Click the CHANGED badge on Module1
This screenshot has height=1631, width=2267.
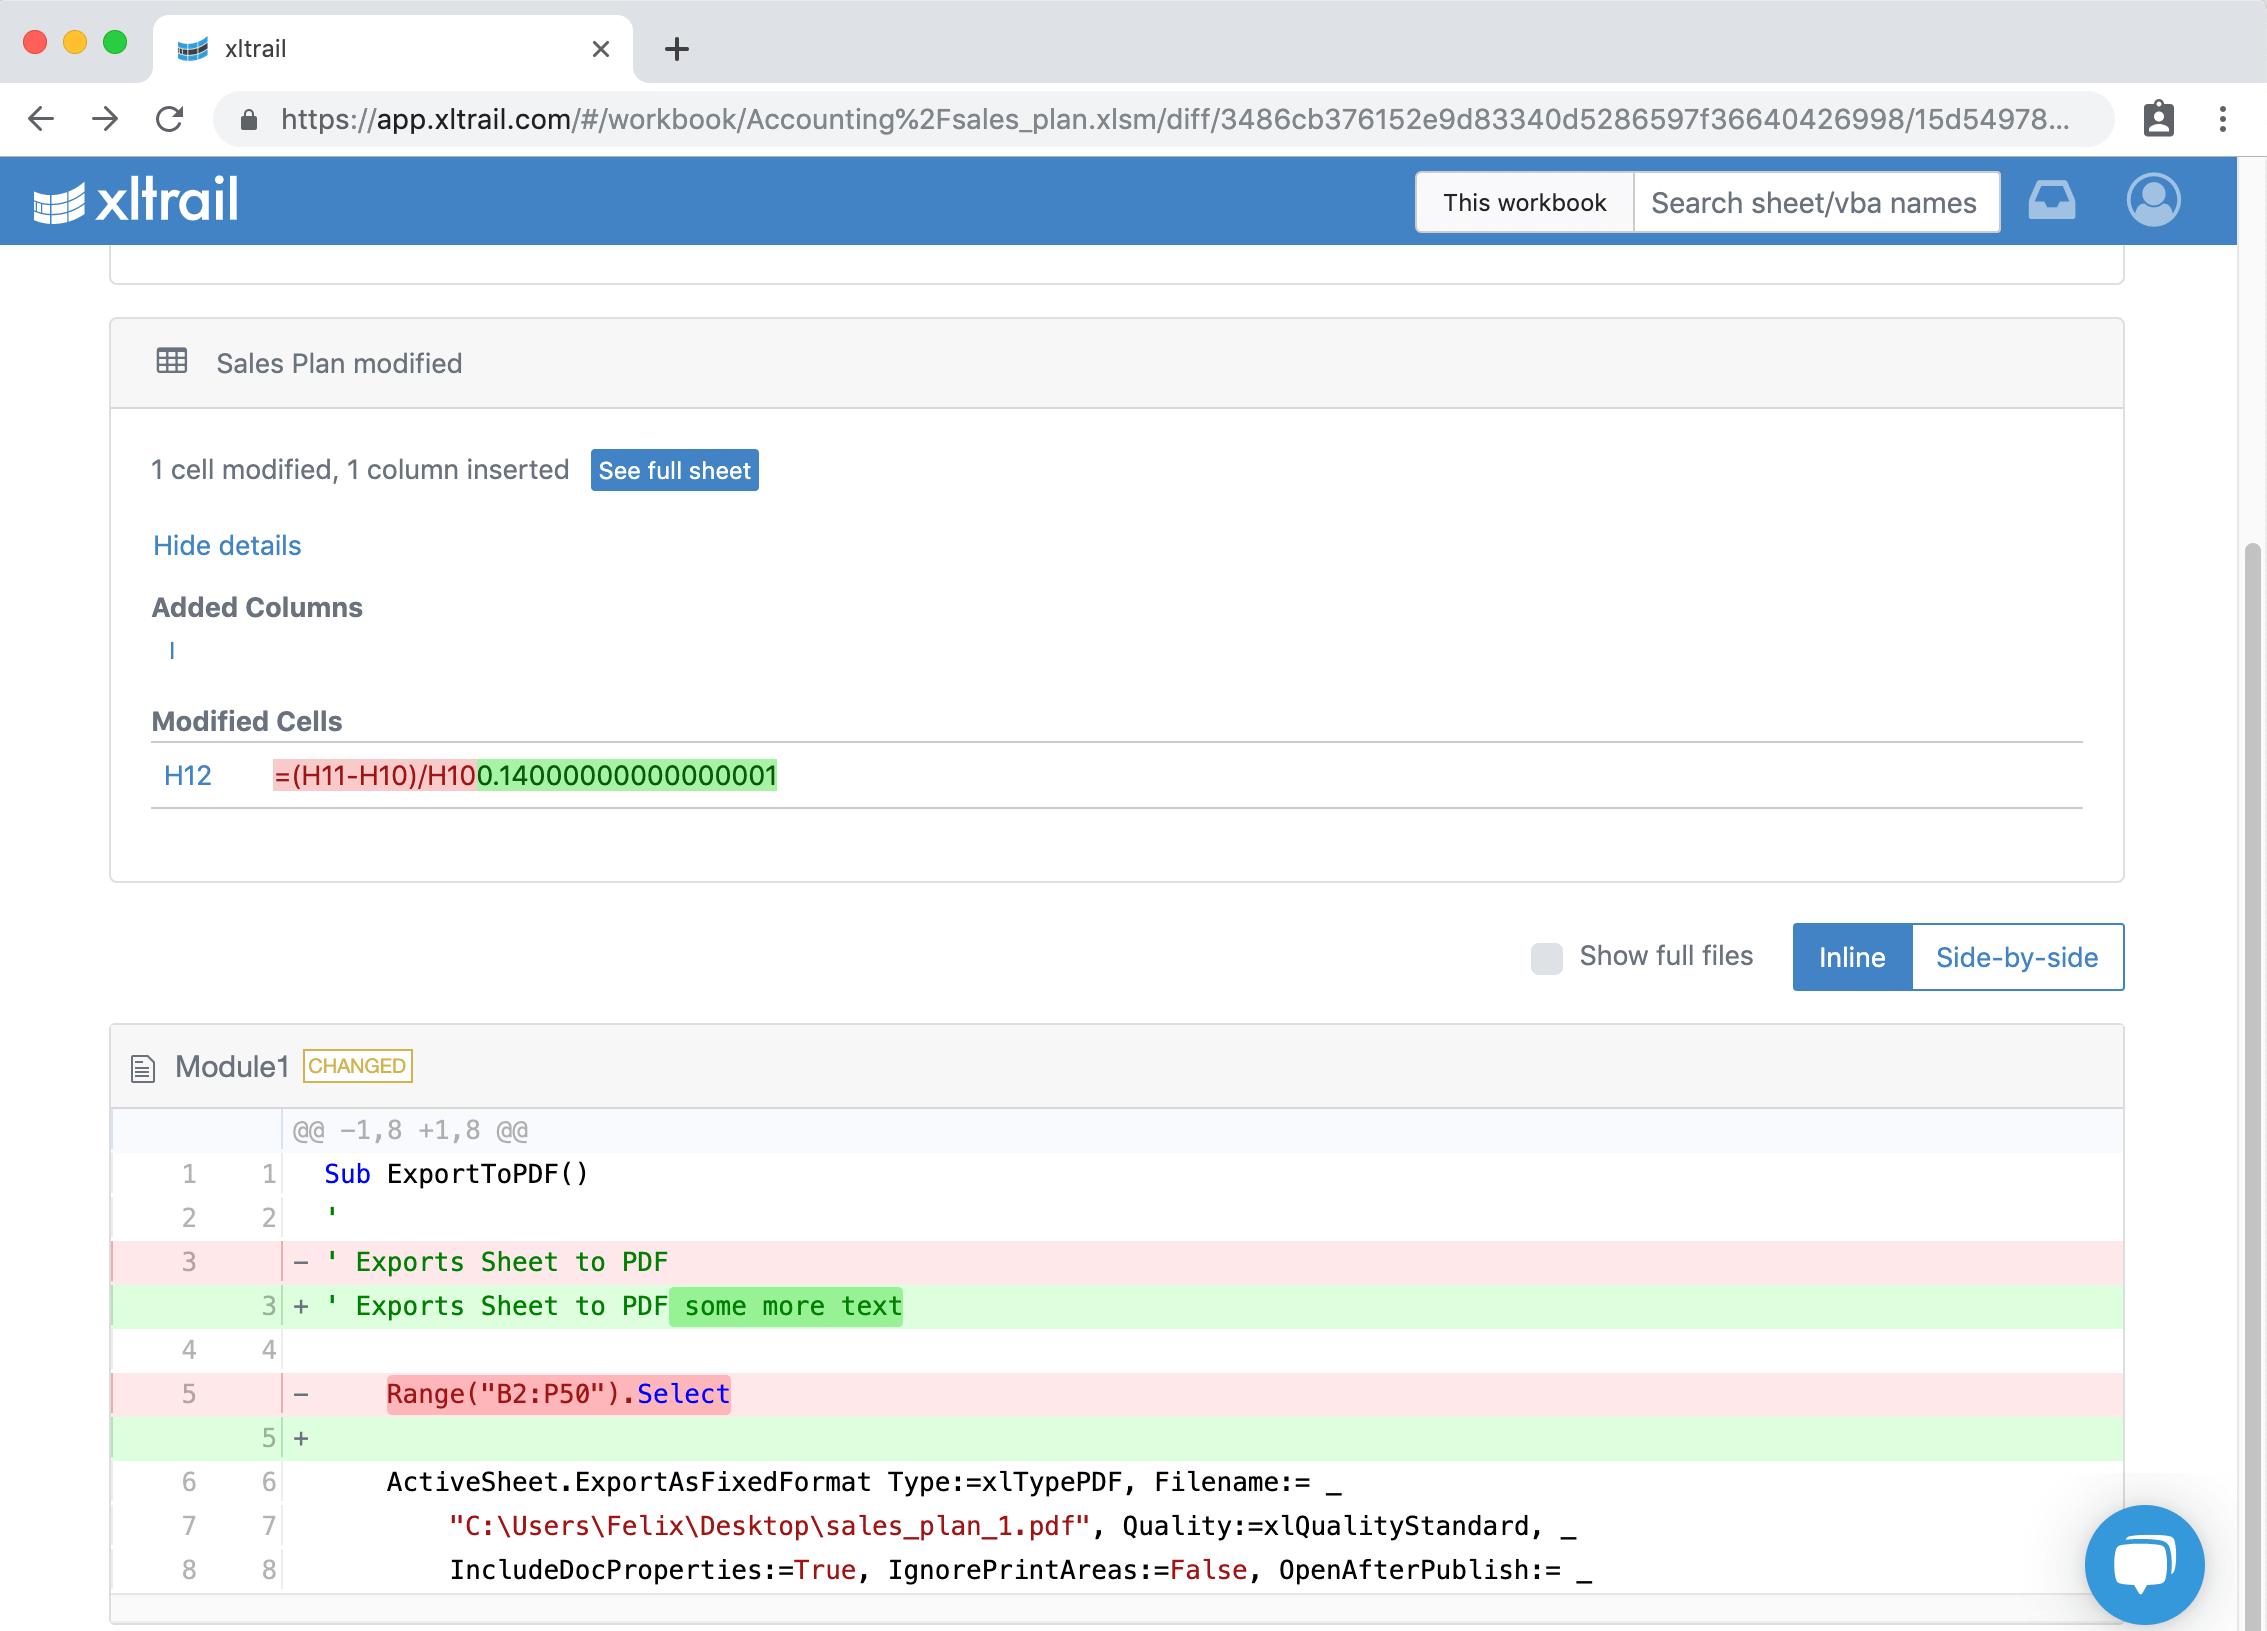point(356,1066)
